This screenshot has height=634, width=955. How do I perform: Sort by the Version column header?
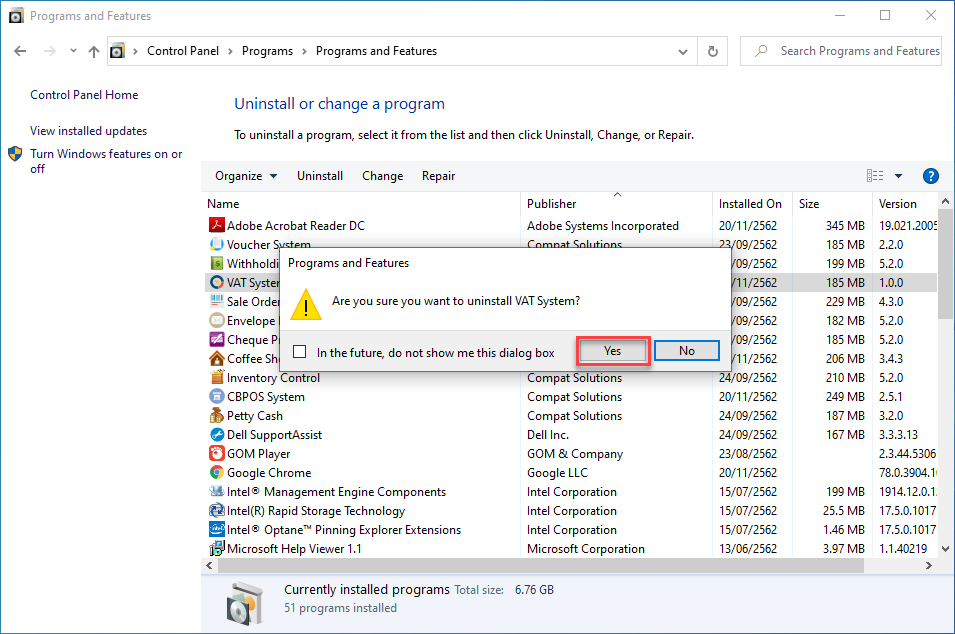click(905, 204)
